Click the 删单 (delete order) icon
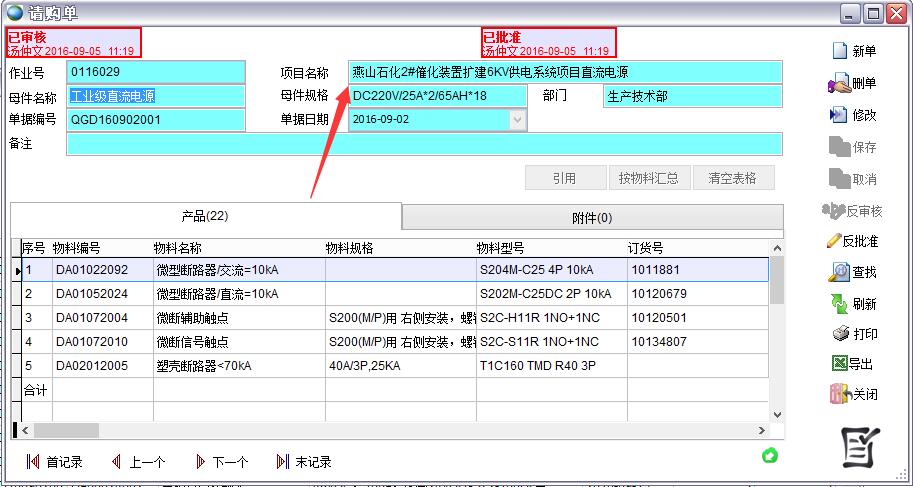Viewport: 913px width, 487px height. [838, 83]
